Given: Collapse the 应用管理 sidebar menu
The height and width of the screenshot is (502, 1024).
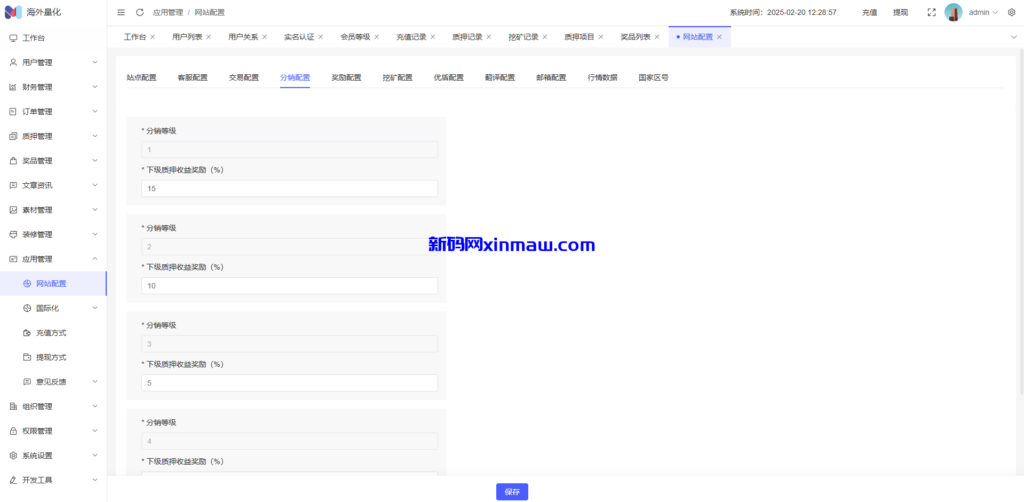Looking at the screenshot, I should 54,259.
